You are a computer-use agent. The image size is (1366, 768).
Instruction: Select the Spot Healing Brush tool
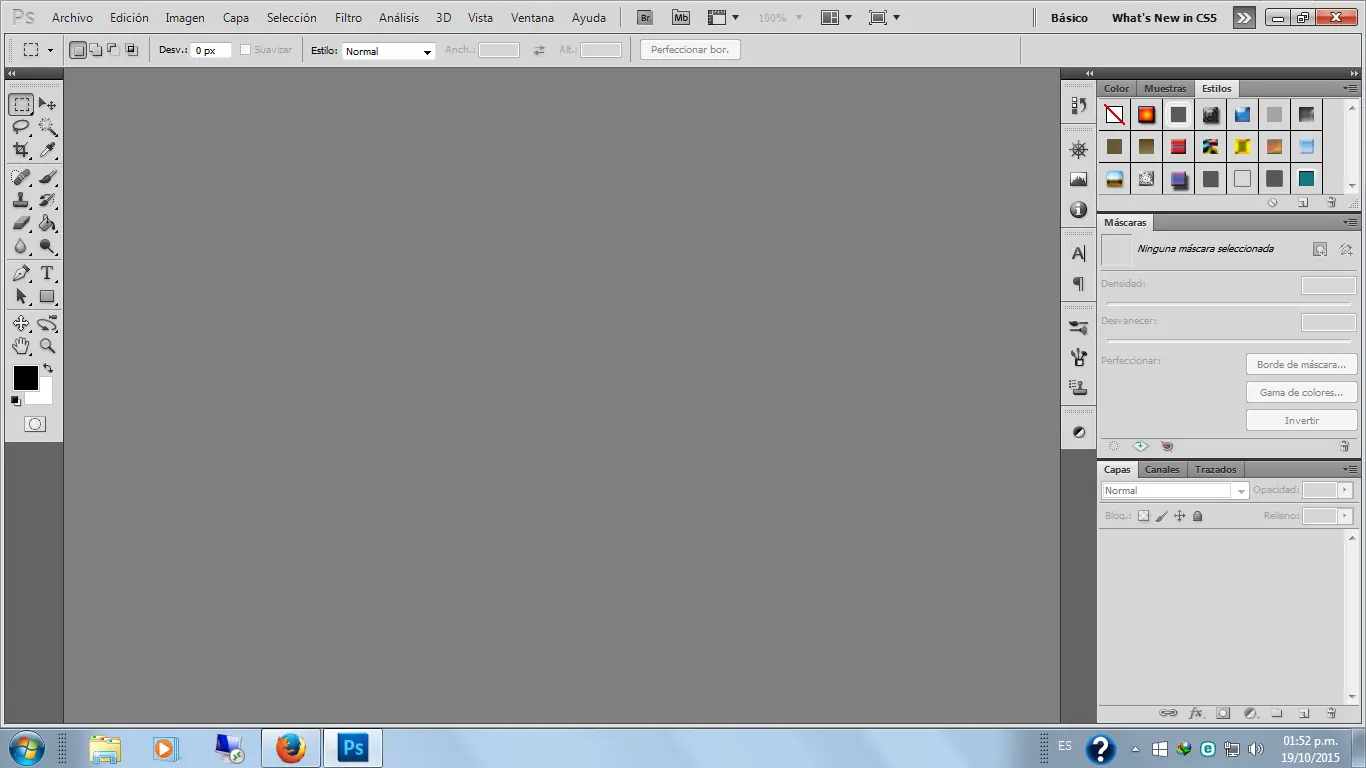(21, 177)
